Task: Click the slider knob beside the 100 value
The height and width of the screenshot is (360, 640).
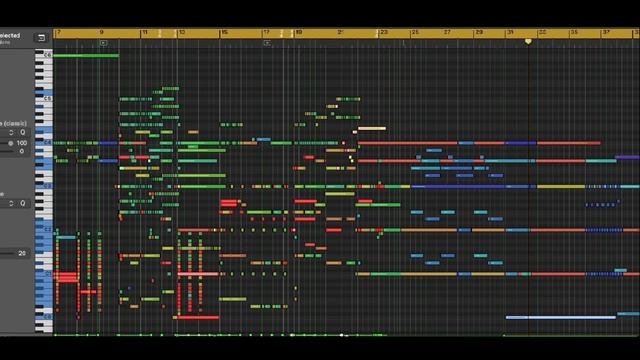Action: tap(11, 143)
